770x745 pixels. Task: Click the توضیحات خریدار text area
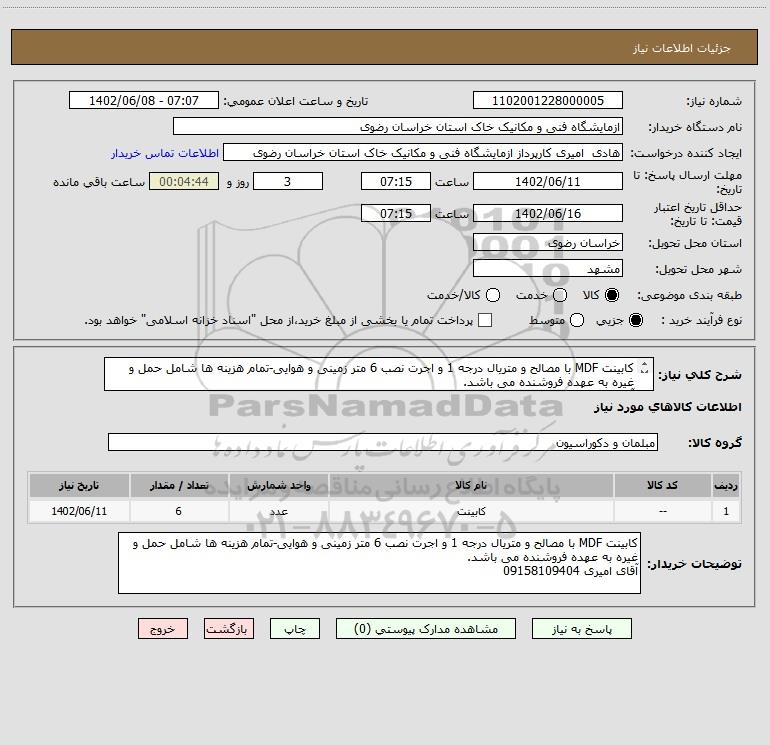tap(379, 563)
